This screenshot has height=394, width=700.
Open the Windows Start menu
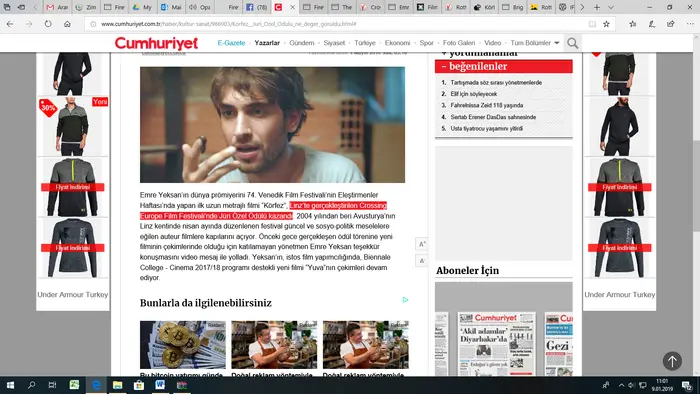click(10, 385)
